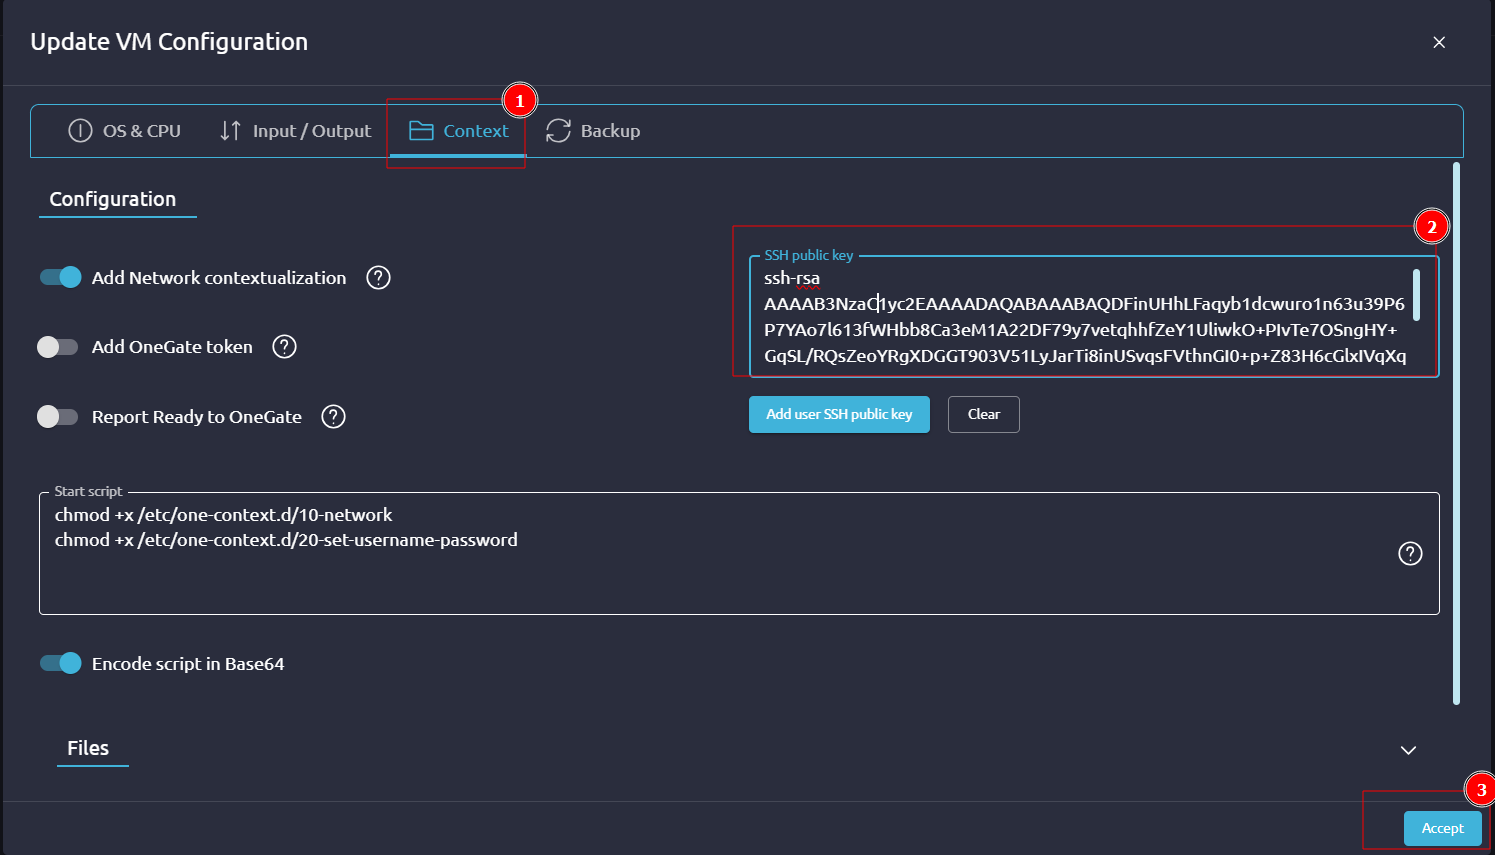Image resolution: width=1495 pixels, height=855 pixels.
Task: Disable Add Network contextualization switch
Action: tap(60, 277)
